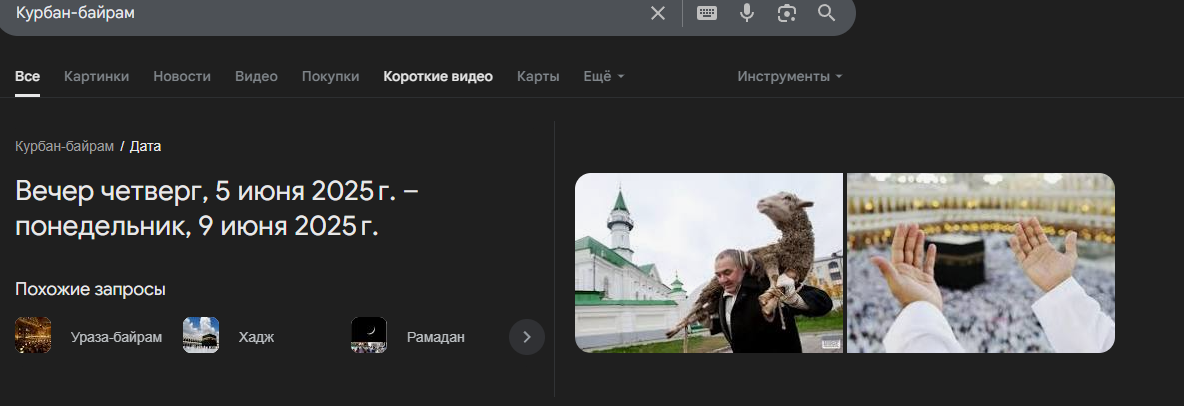Click the Хадж Kaaba thumbnail icon
This screenshot has width=1184, height=406.
(x=201, y=335)
